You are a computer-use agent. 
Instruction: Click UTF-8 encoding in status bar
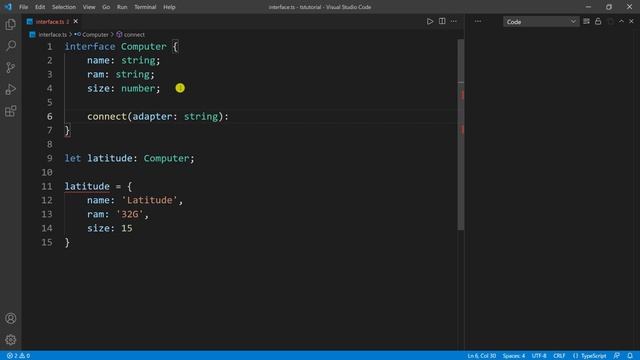click(x=539, y=356)
